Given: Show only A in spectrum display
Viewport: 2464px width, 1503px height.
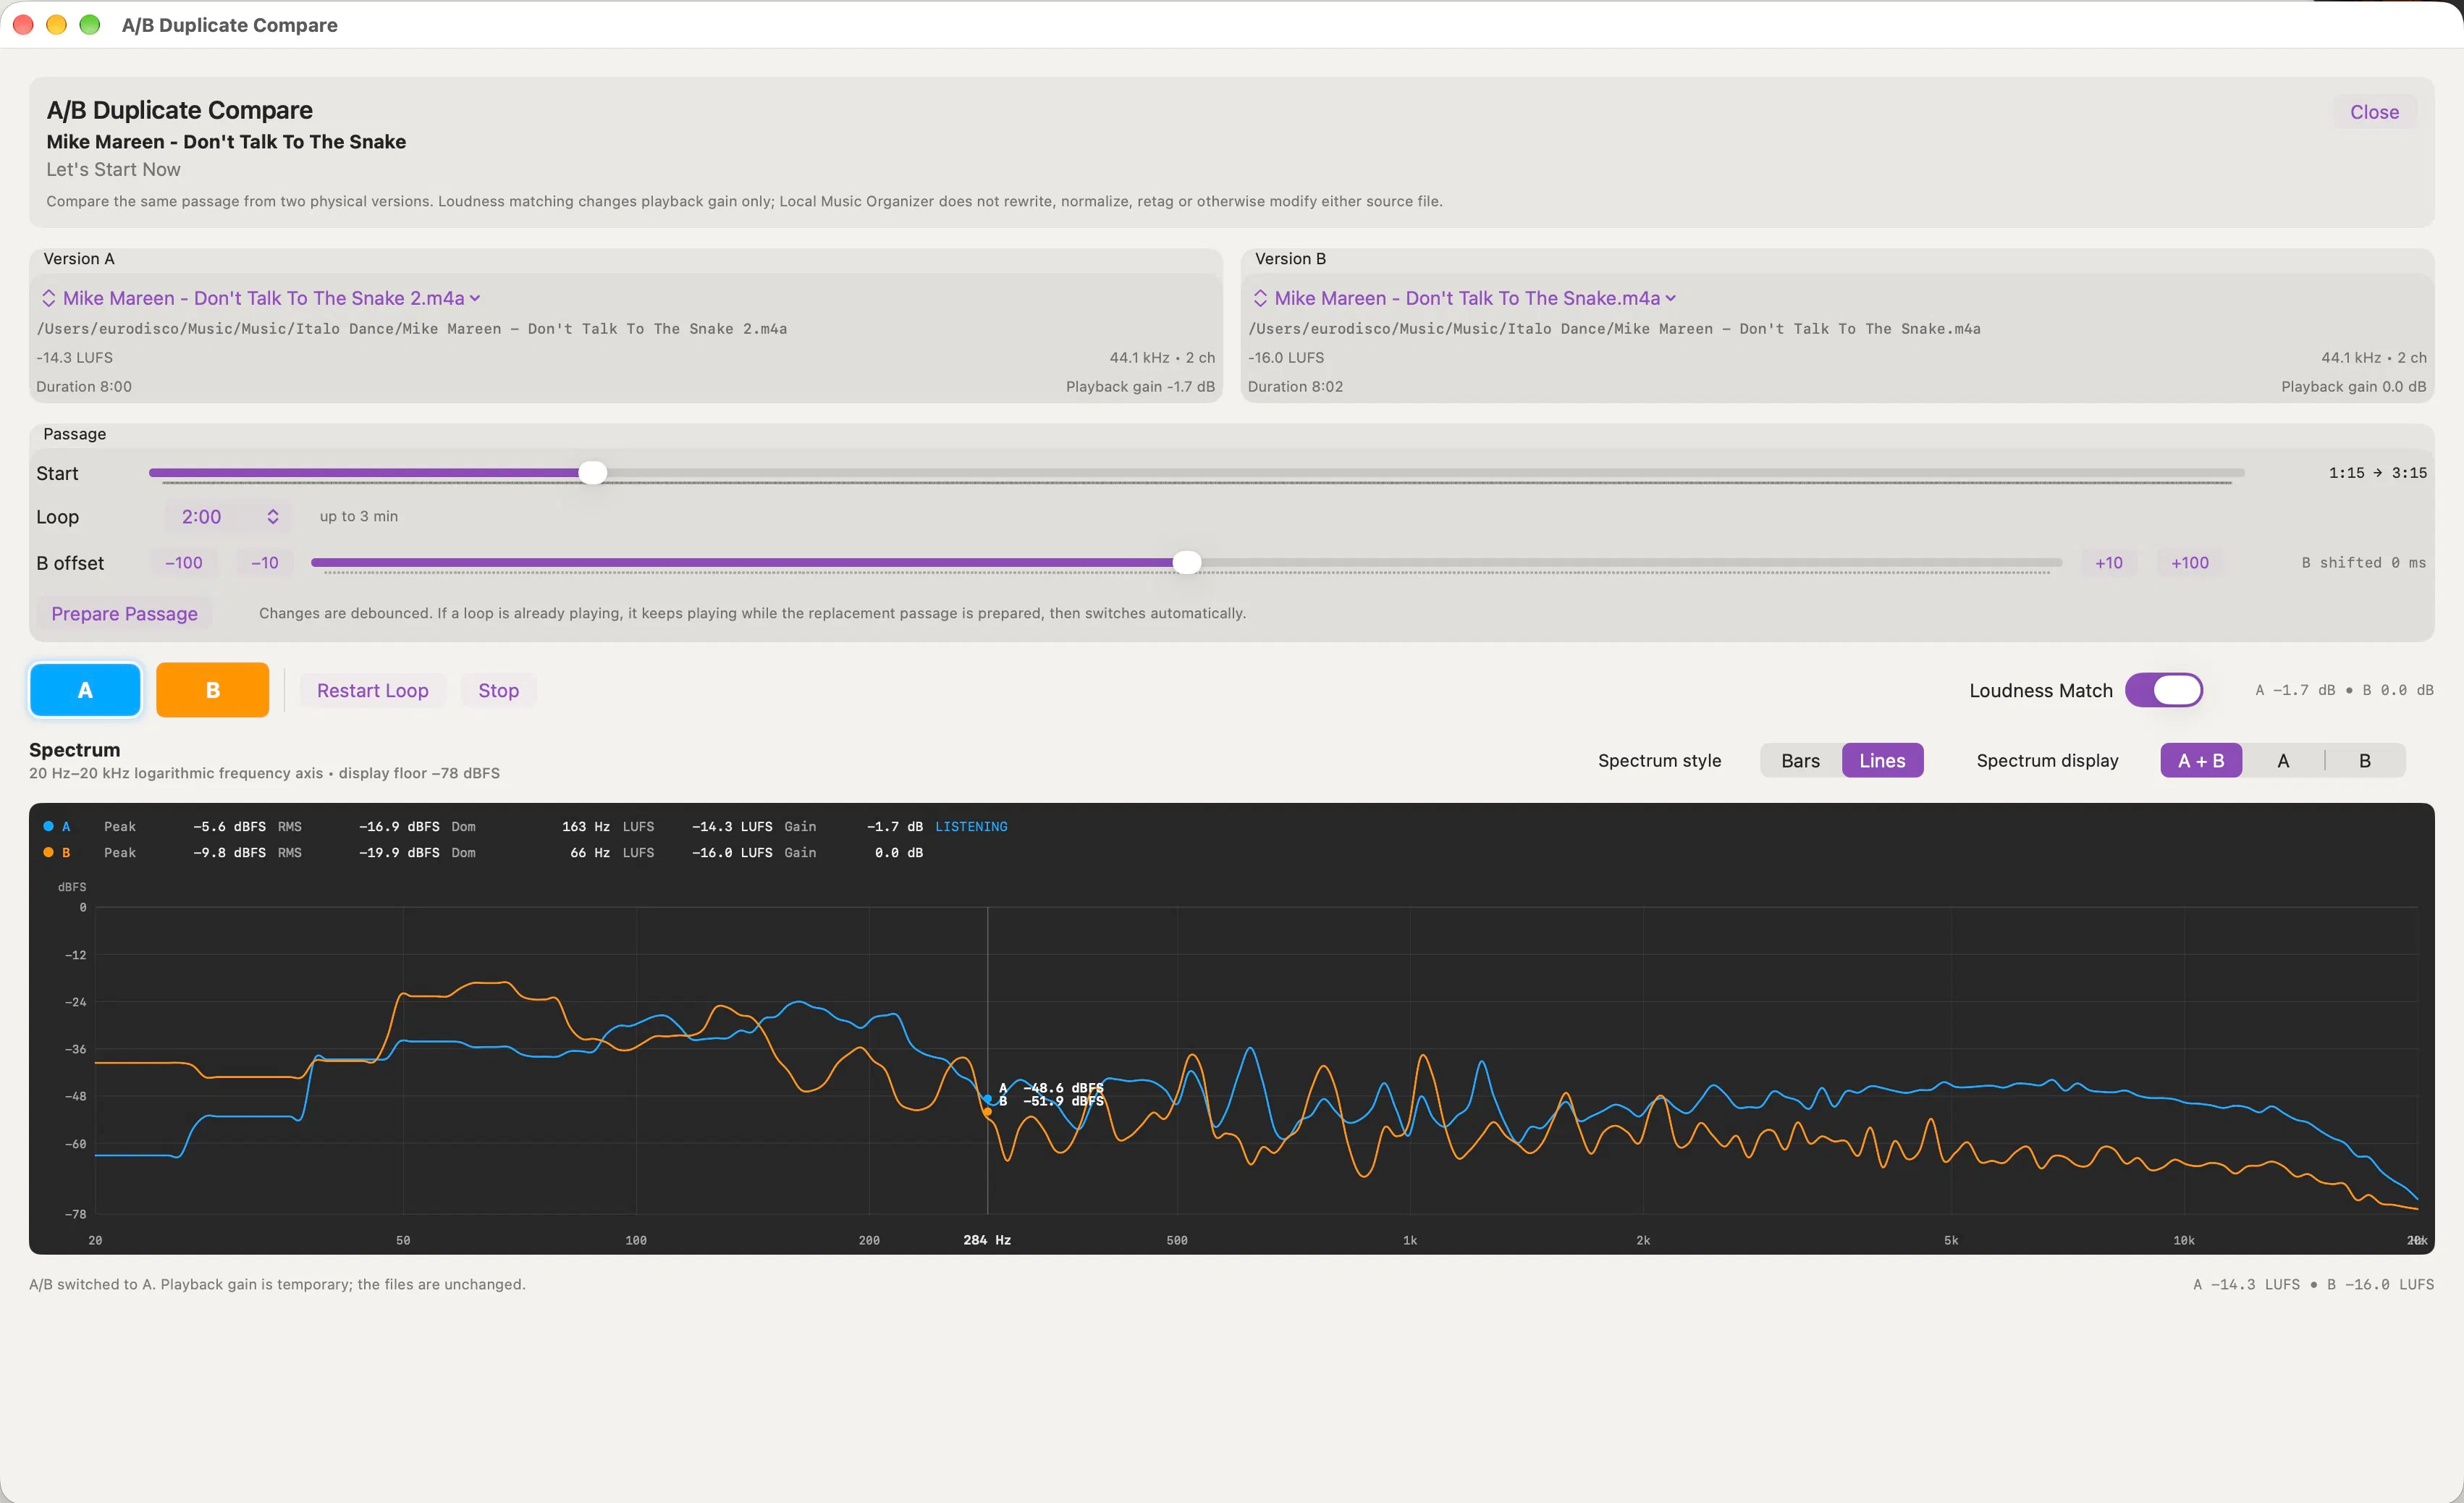Looking at the screenshot, I should (2283, 761).
